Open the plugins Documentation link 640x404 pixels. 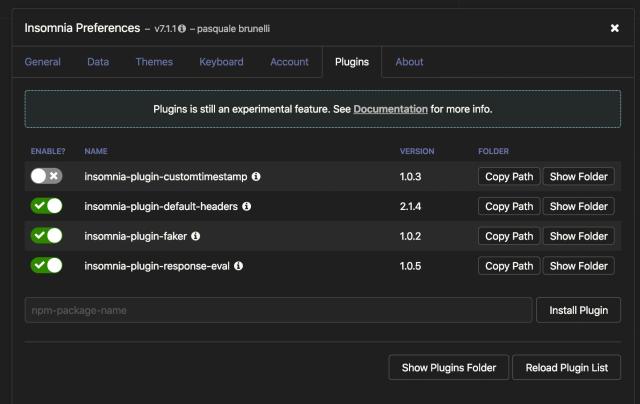390,109
